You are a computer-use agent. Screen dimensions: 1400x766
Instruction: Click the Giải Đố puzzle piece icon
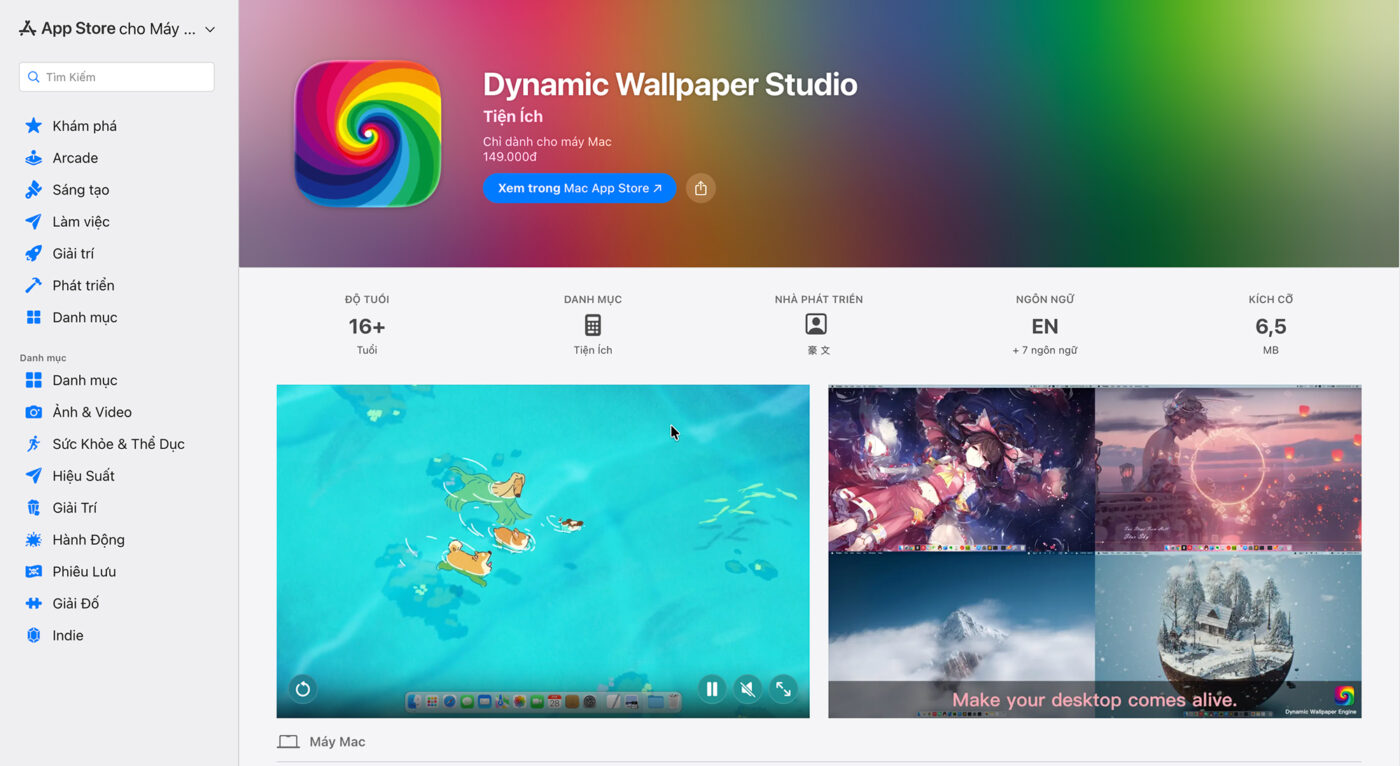coord(33,604)
